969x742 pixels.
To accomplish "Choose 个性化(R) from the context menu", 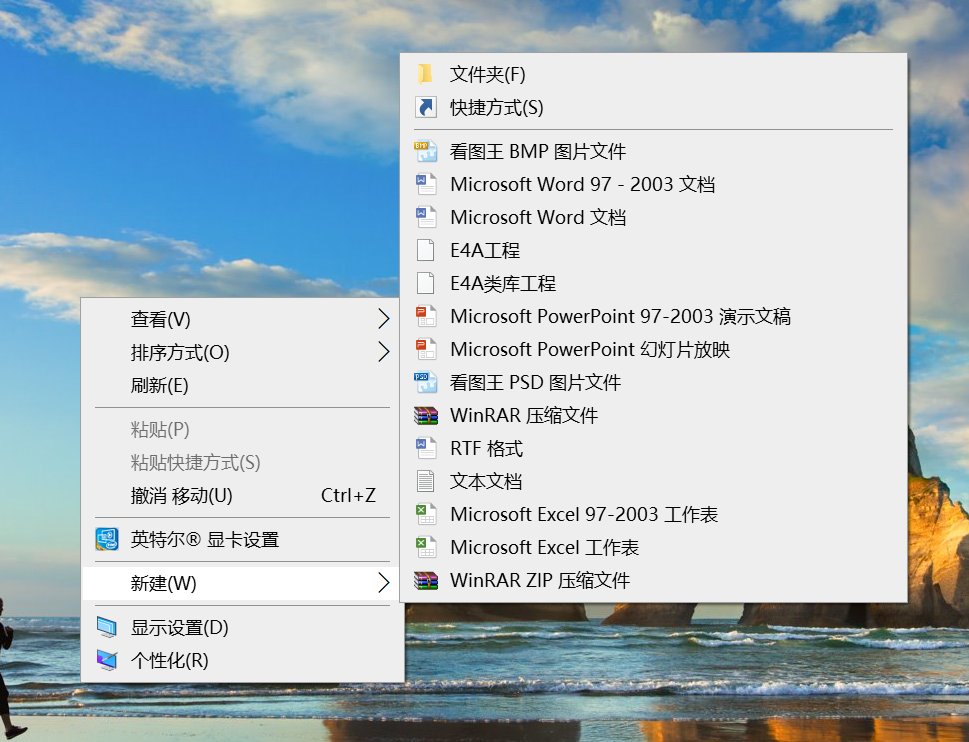I will tap(243, 660).
